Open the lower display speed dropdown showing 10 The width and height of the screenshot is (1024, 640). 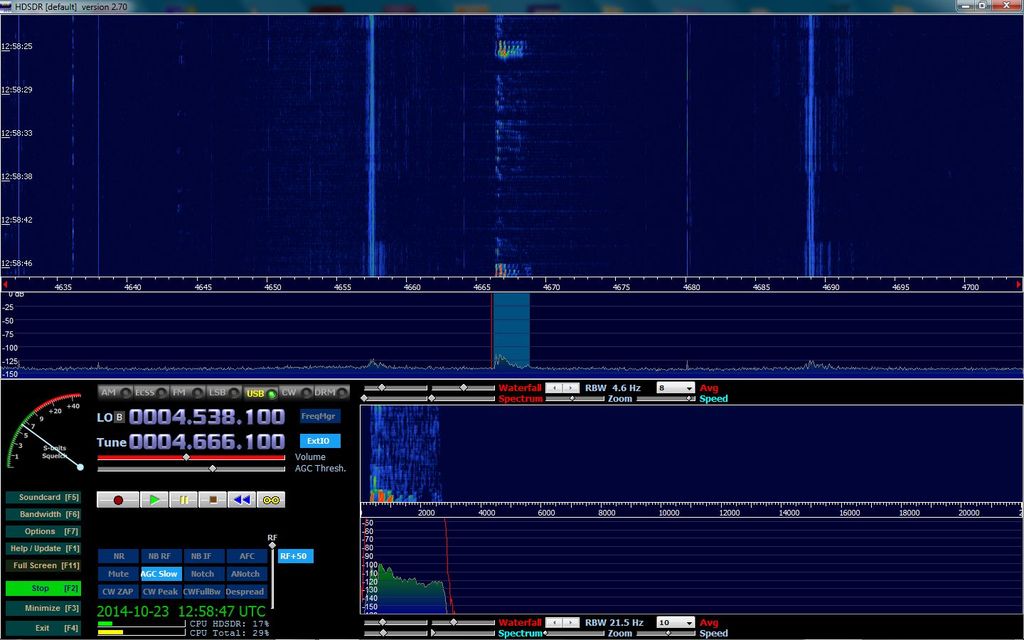tap(674, 622)
